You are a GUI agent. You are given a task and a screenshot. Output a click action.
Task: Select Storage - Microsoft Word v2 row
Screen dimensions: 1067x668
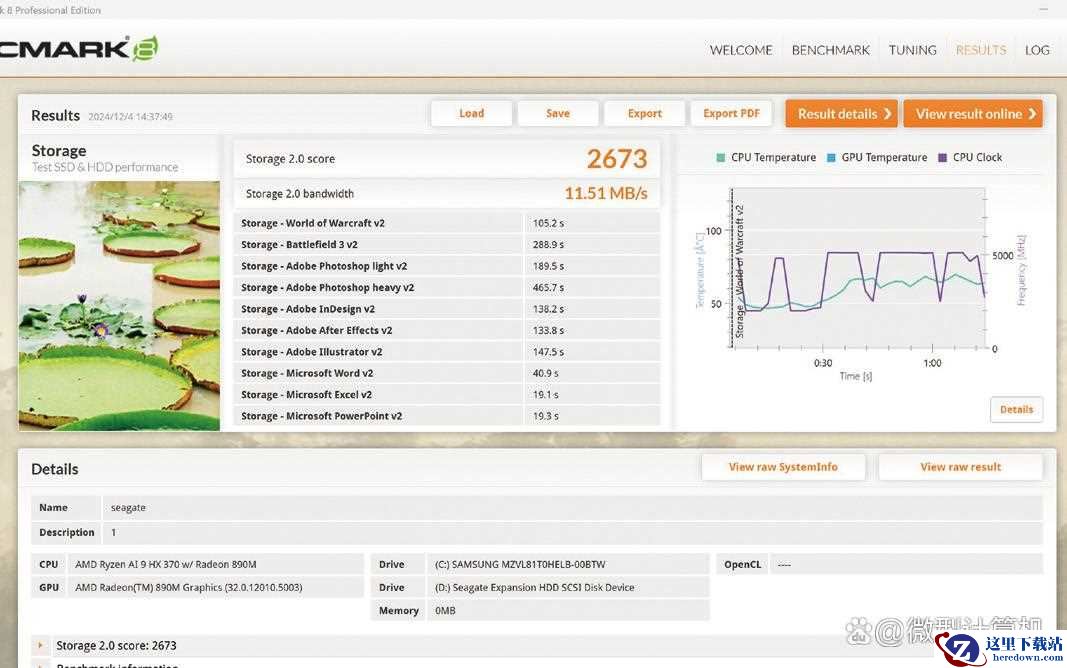[446, 373]
